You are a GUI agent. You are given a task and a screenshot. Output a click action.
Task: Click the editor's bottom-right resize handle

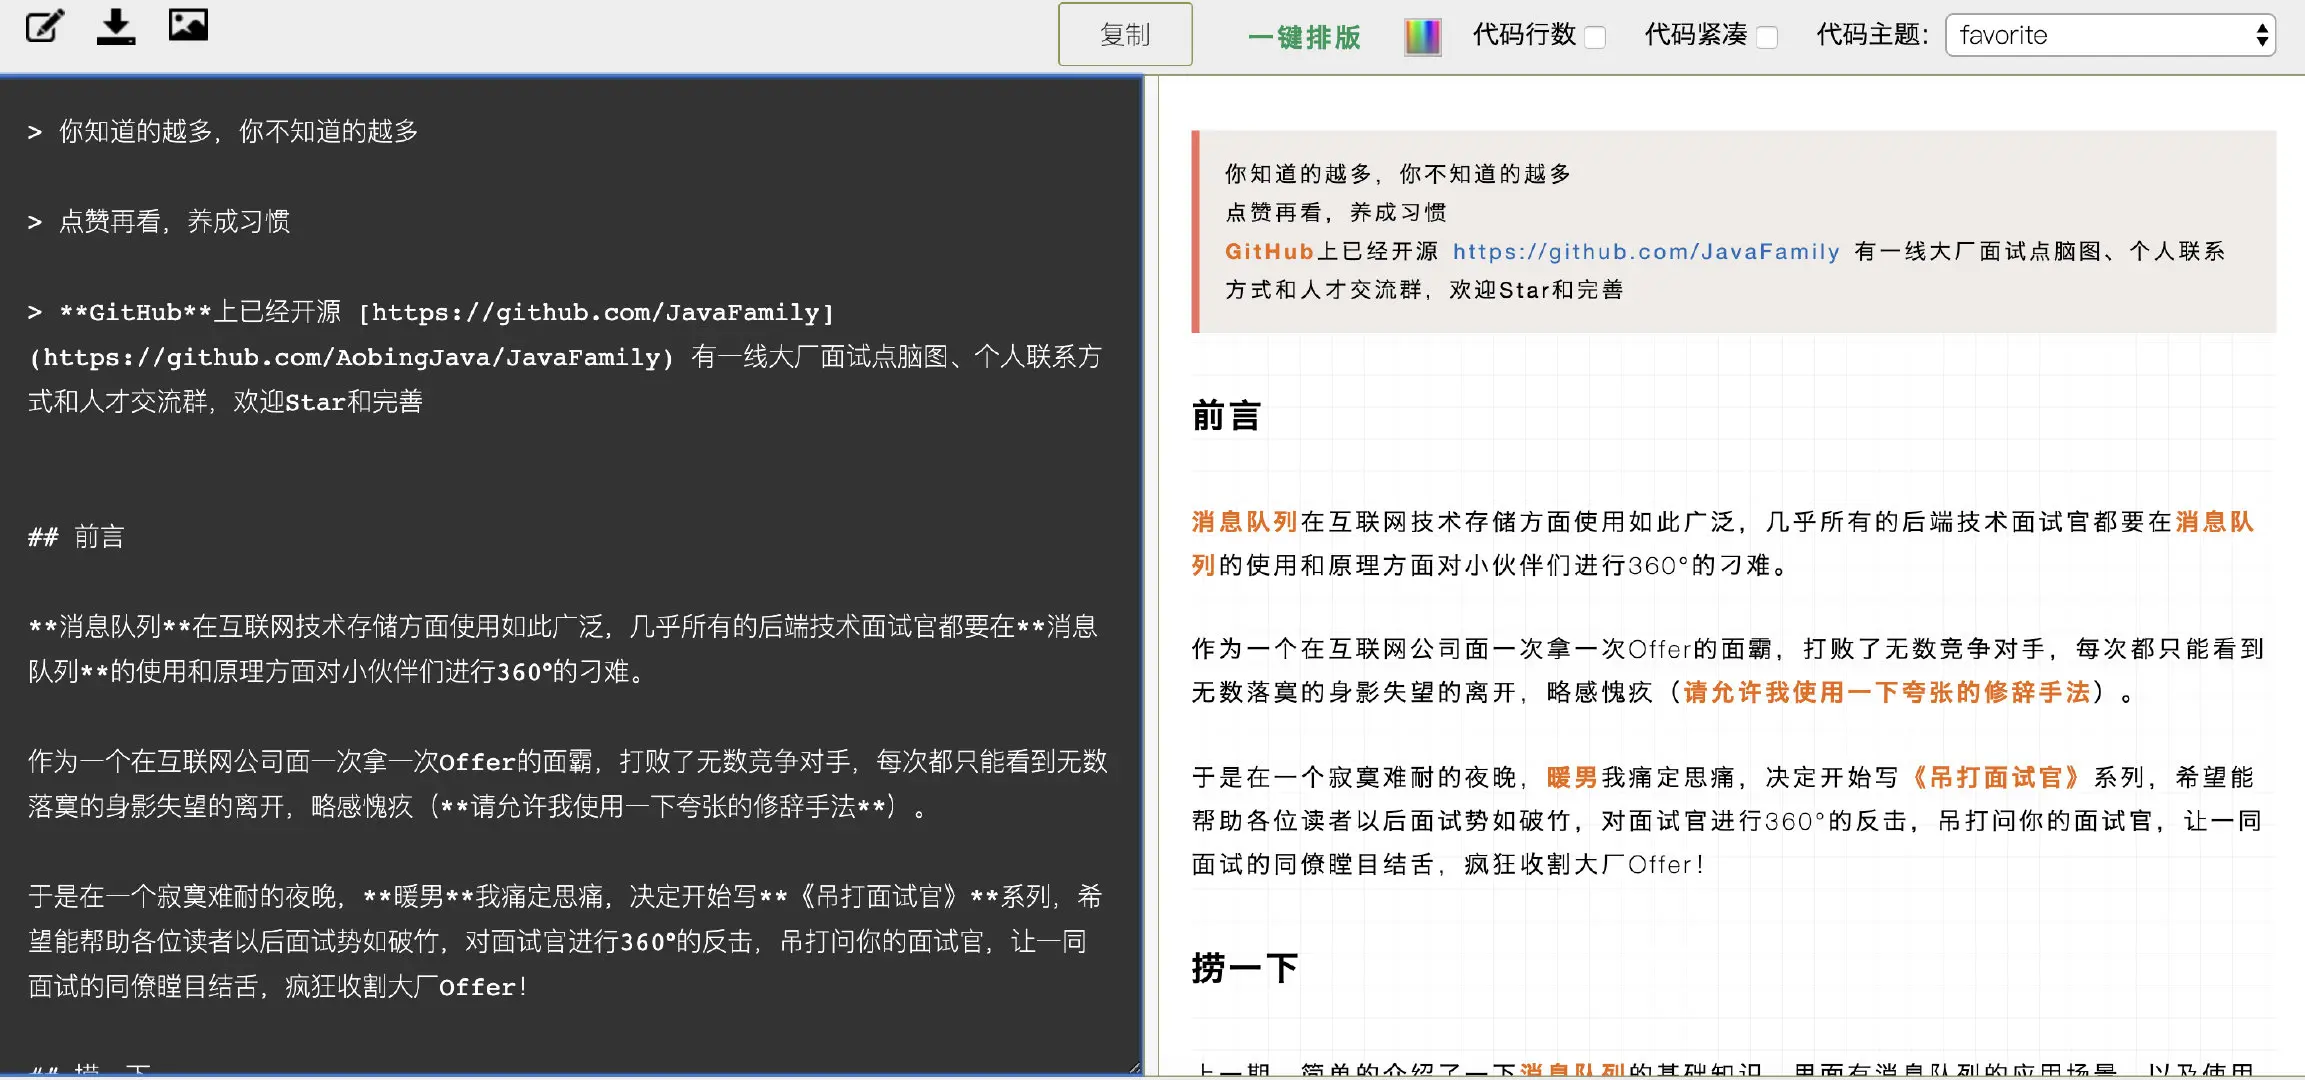click(1134, 1068)
